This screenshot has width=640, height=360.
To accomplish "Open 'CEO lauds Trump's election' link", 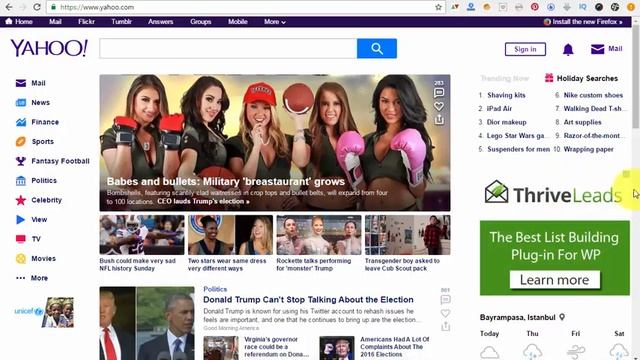I will (x=203, y=202).
